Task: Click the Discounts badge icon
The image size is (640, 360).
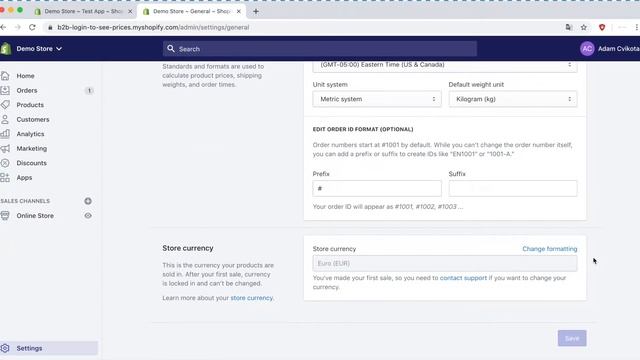Action: (5, 163)
